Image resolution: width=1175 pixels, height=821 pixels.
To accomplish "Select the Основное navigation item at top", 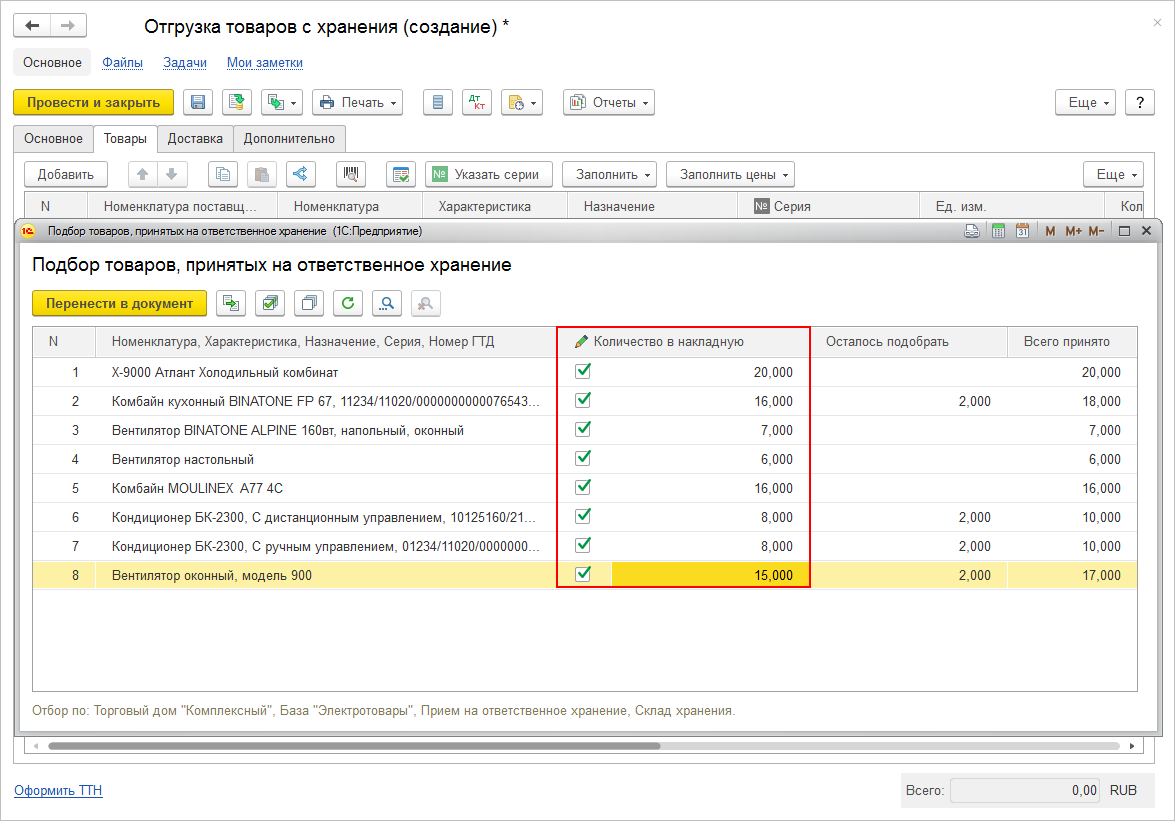I will point(52,63).
